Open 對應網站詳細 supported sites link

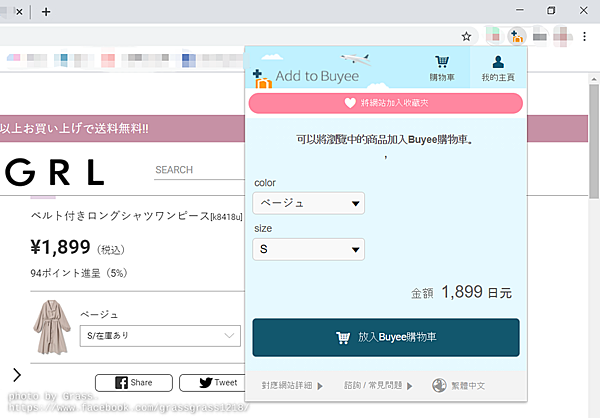292,385
